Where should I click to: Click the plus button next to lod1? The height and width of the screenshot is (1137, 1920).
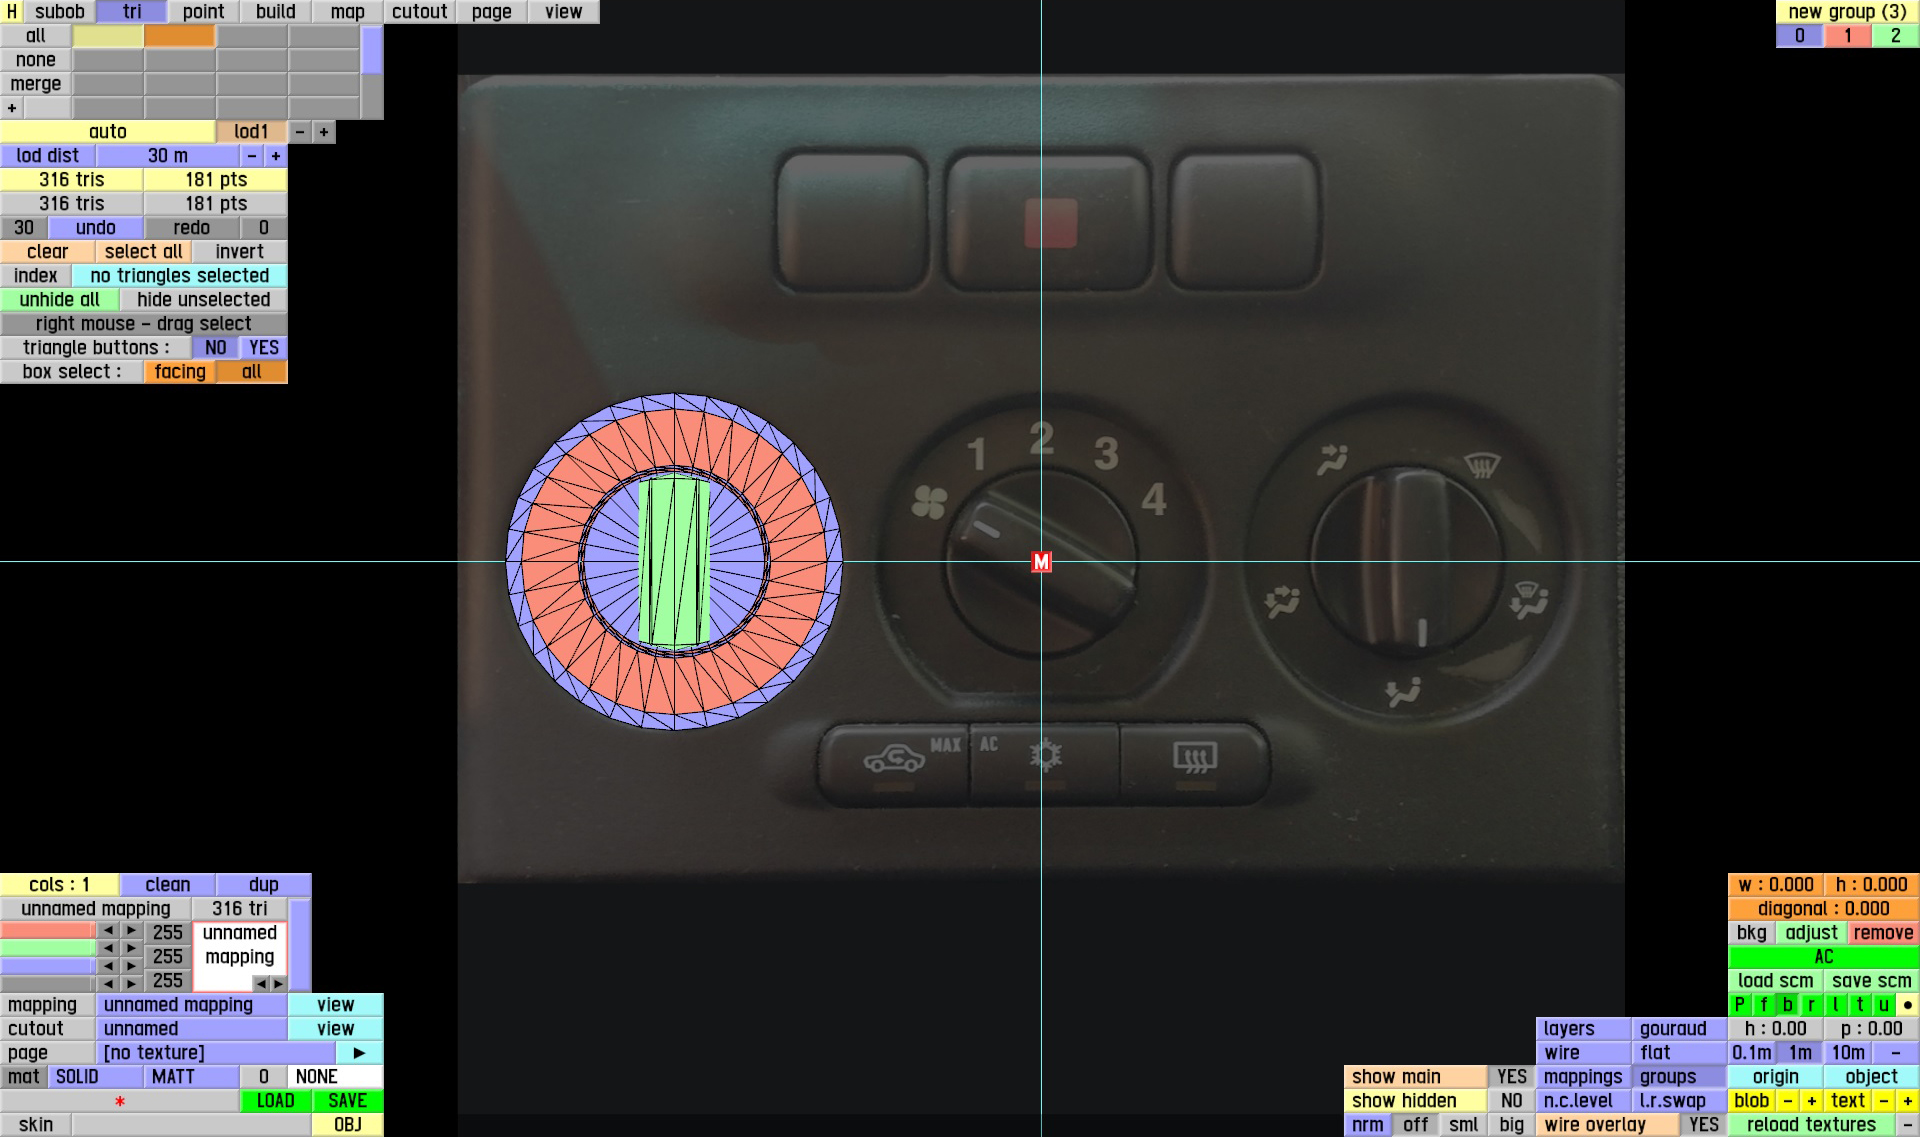click(x=323, y=132)
